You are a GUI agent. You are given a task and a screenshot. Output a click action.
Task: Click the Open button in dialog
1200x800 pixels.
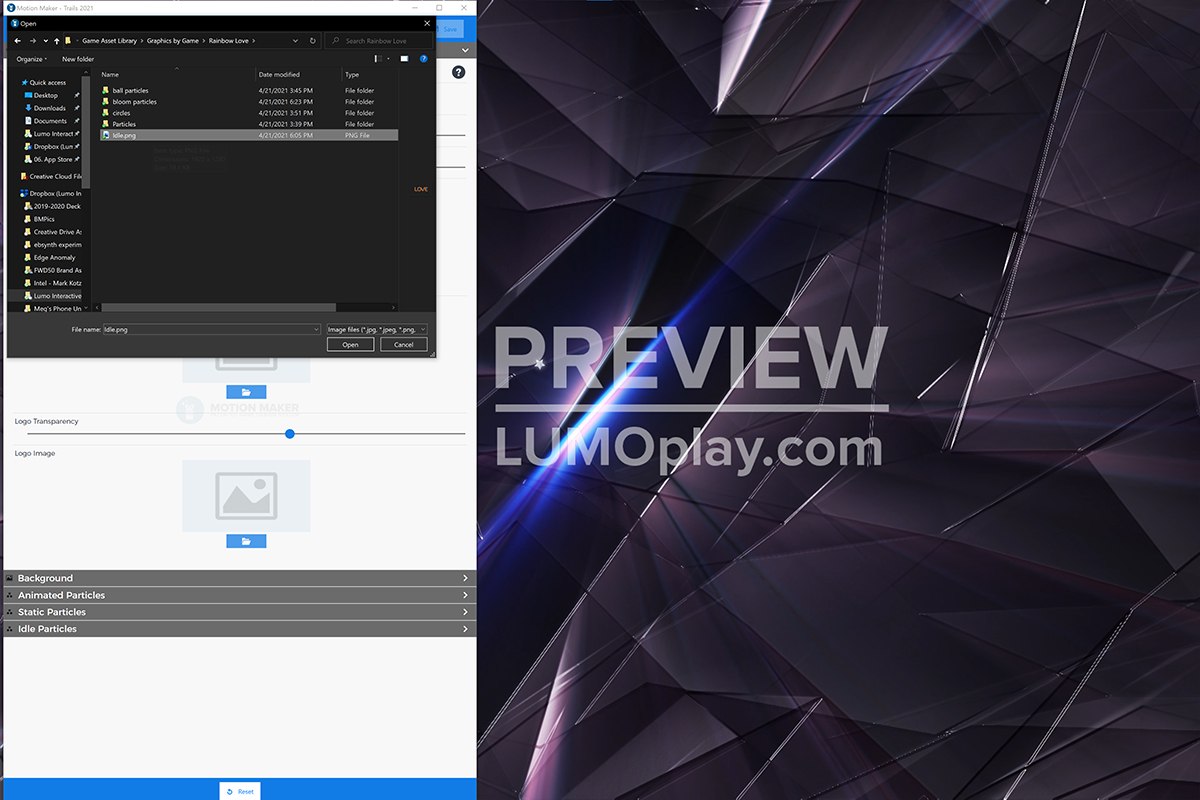[x=350, y=345]
